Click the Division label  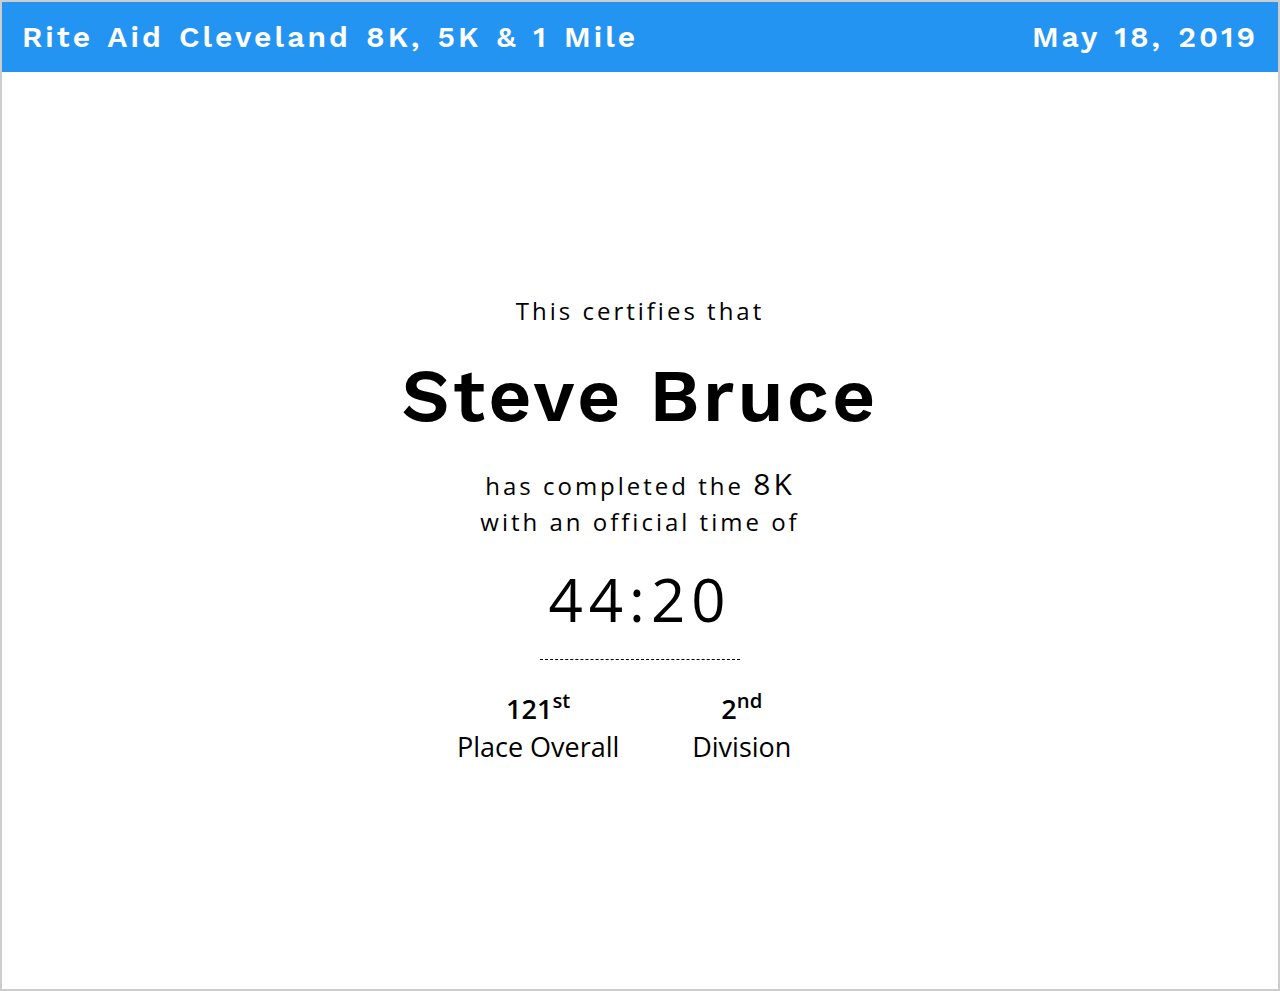[741, 747]
